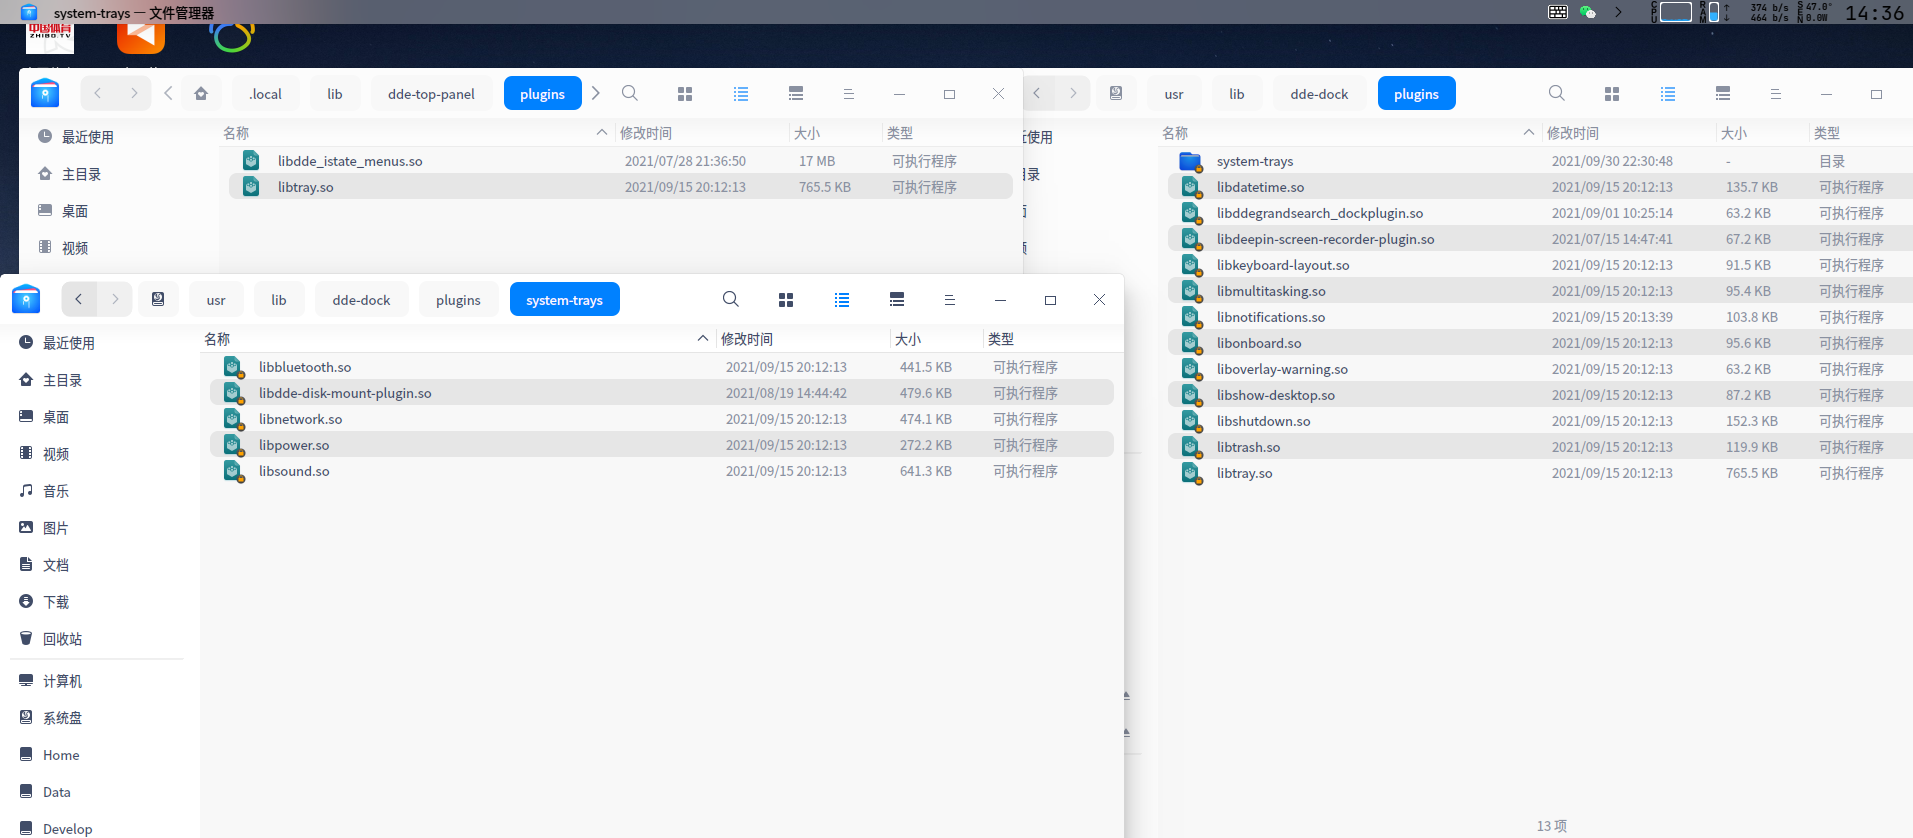The image size is (1913, 838).
Task: Sort system-trays window by 修改时间 column
Action: pos(747,339)
